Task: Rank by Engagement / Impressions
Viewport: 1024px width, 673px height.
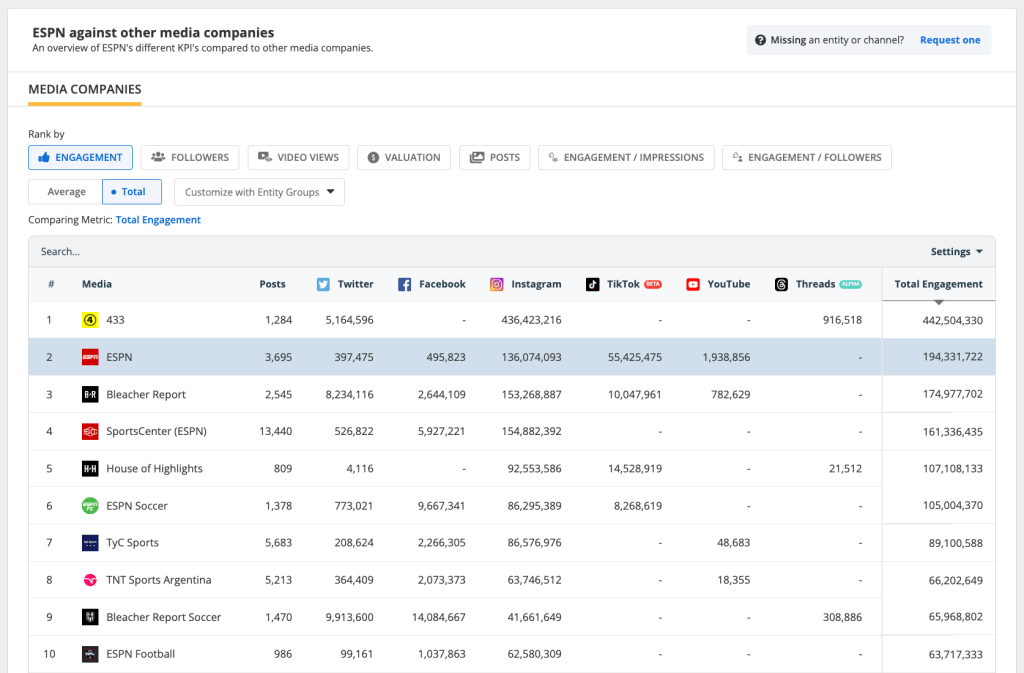Action: [x=626, y=157]
